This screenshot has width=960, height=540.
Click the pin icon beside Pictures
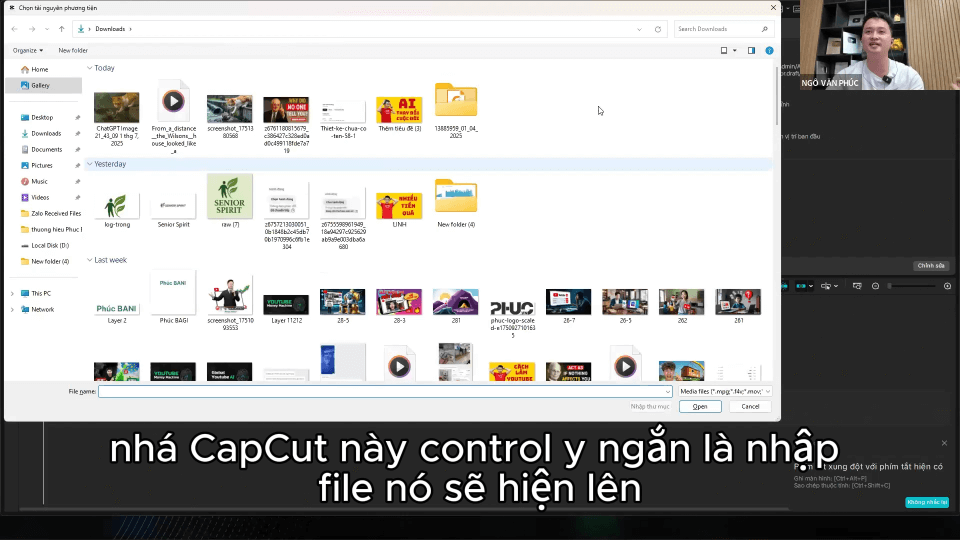77,165
